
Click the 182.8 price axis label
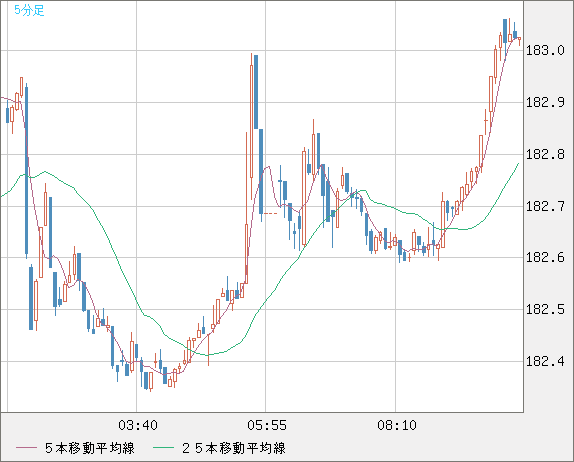(545, 154)
